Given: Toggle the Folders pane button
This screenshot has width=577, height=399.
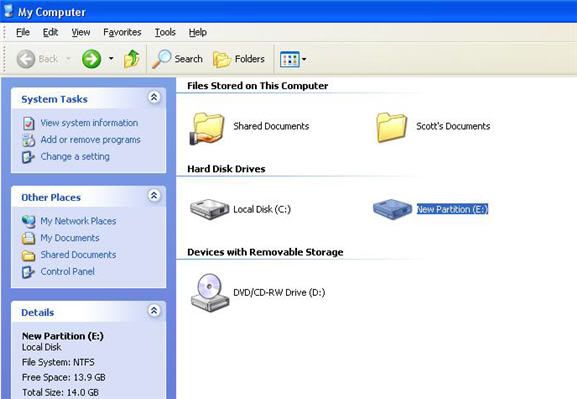Looking at the screenshot, I should [x=239, y=59].
